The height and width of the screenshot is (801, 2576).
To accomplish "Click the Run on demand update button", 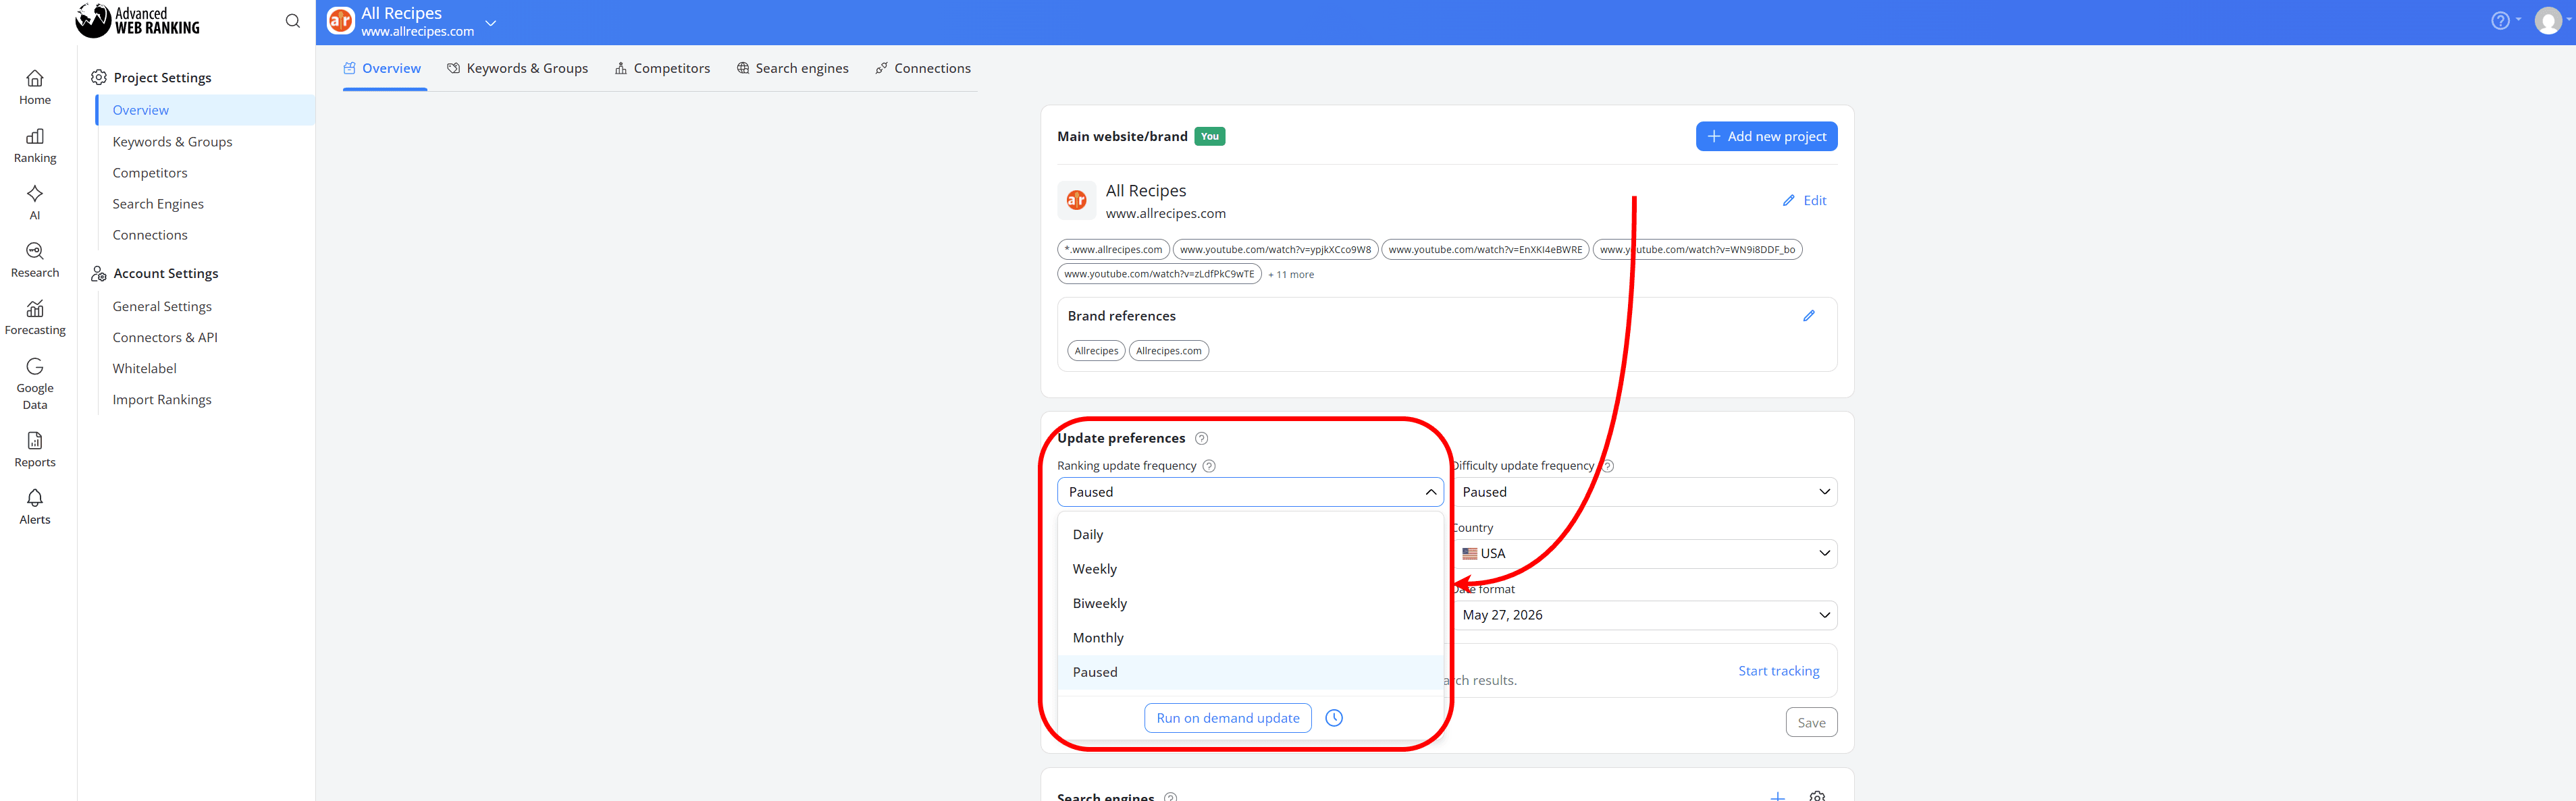I will (x=1227, y=718).
